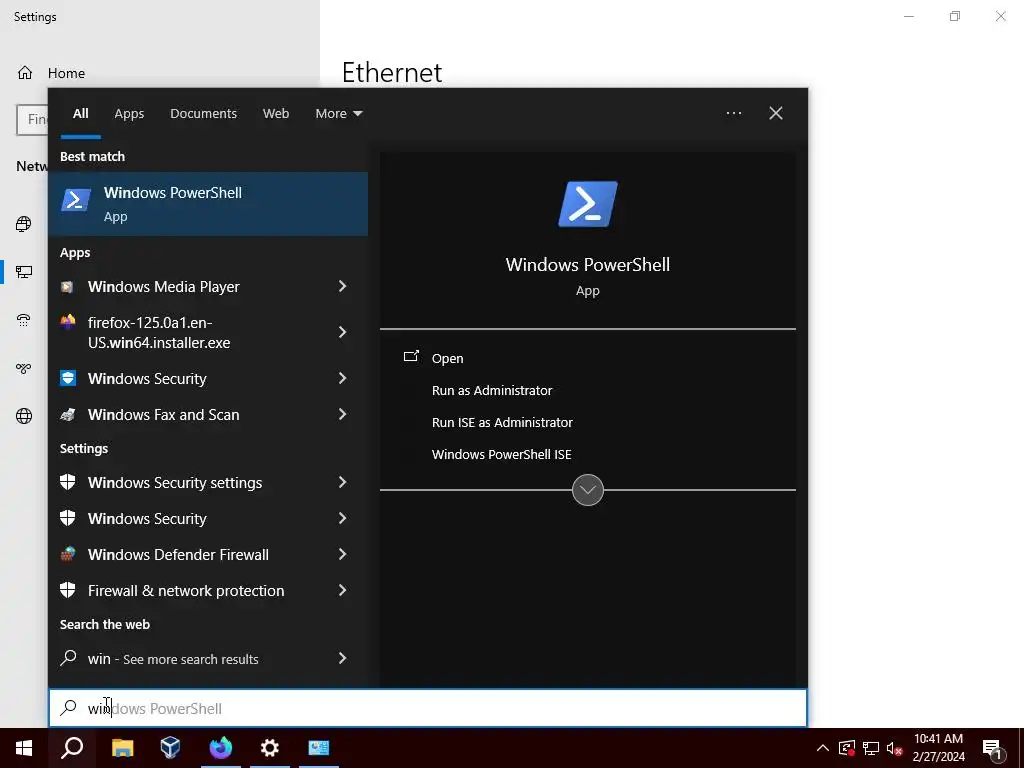Open File Explorer from the taskbar
Image resolution: width=1024 pixels, height=768 pixels.
[x=122, y=748]
